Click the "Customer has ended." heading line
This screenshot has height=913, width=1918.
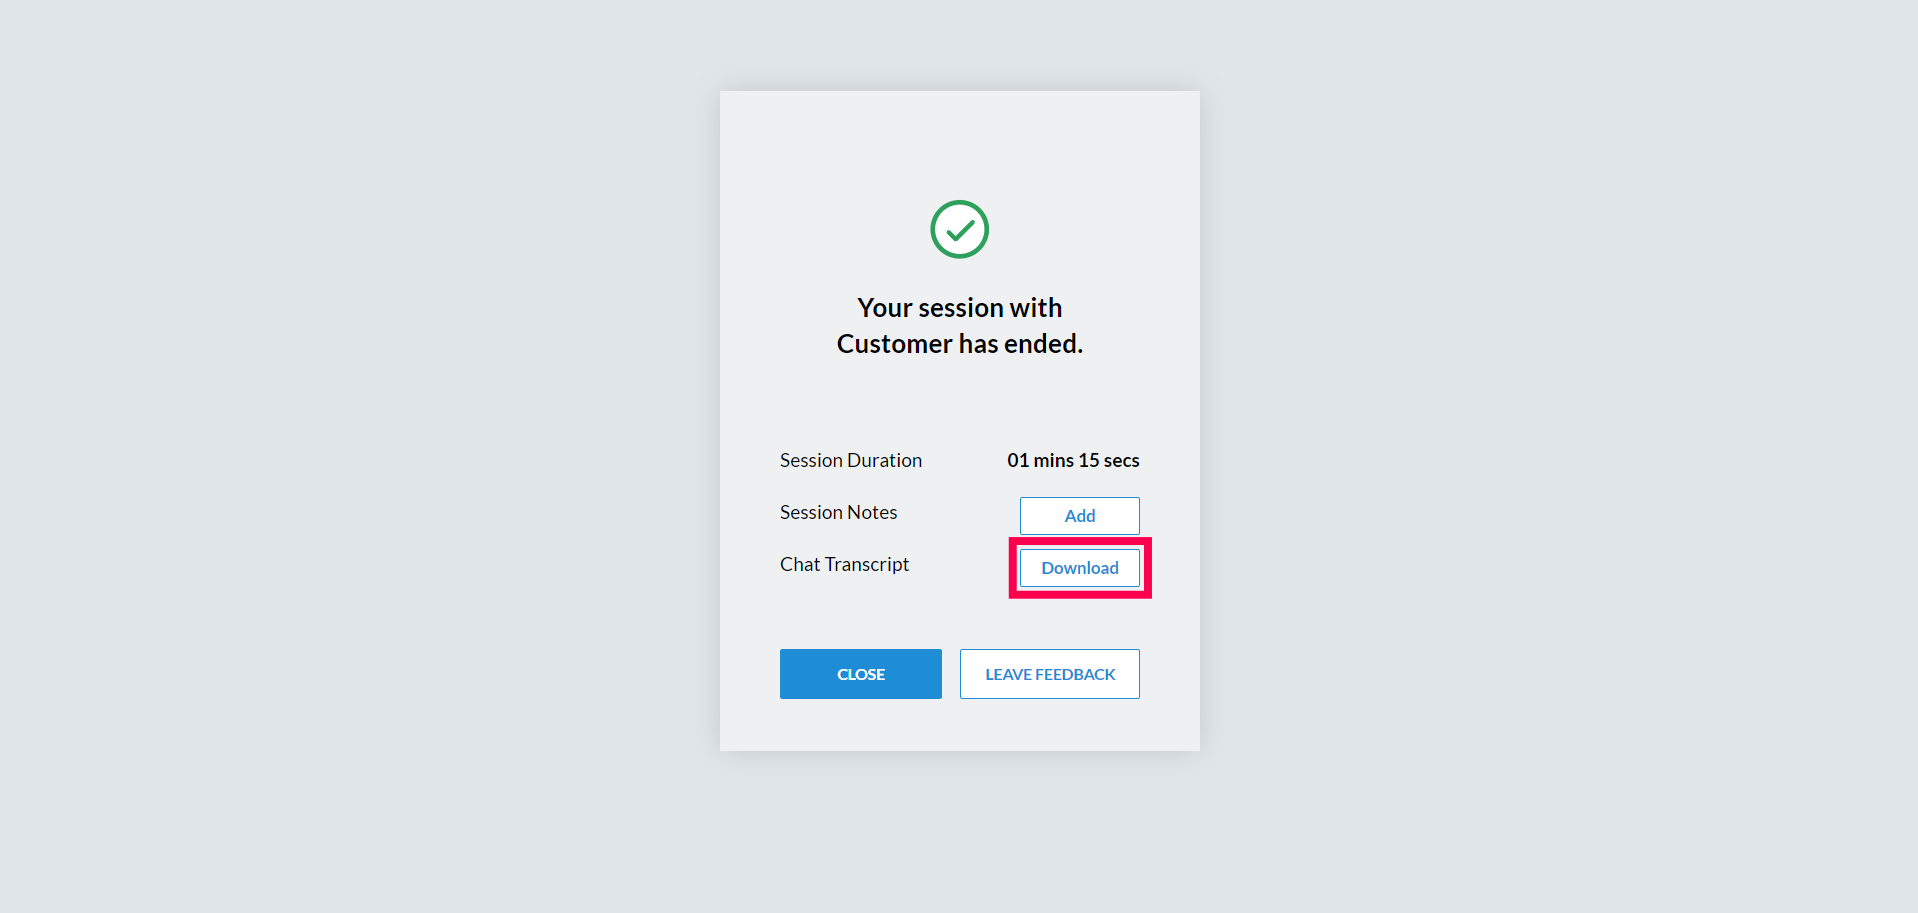coord(959,344)
